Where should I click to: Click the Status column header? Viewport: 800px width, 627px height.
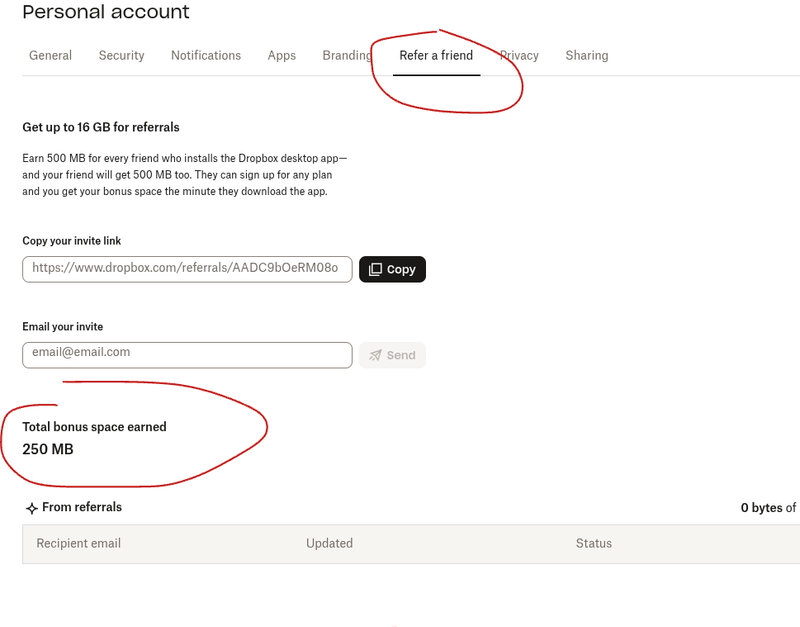click(x=593, y=543)
